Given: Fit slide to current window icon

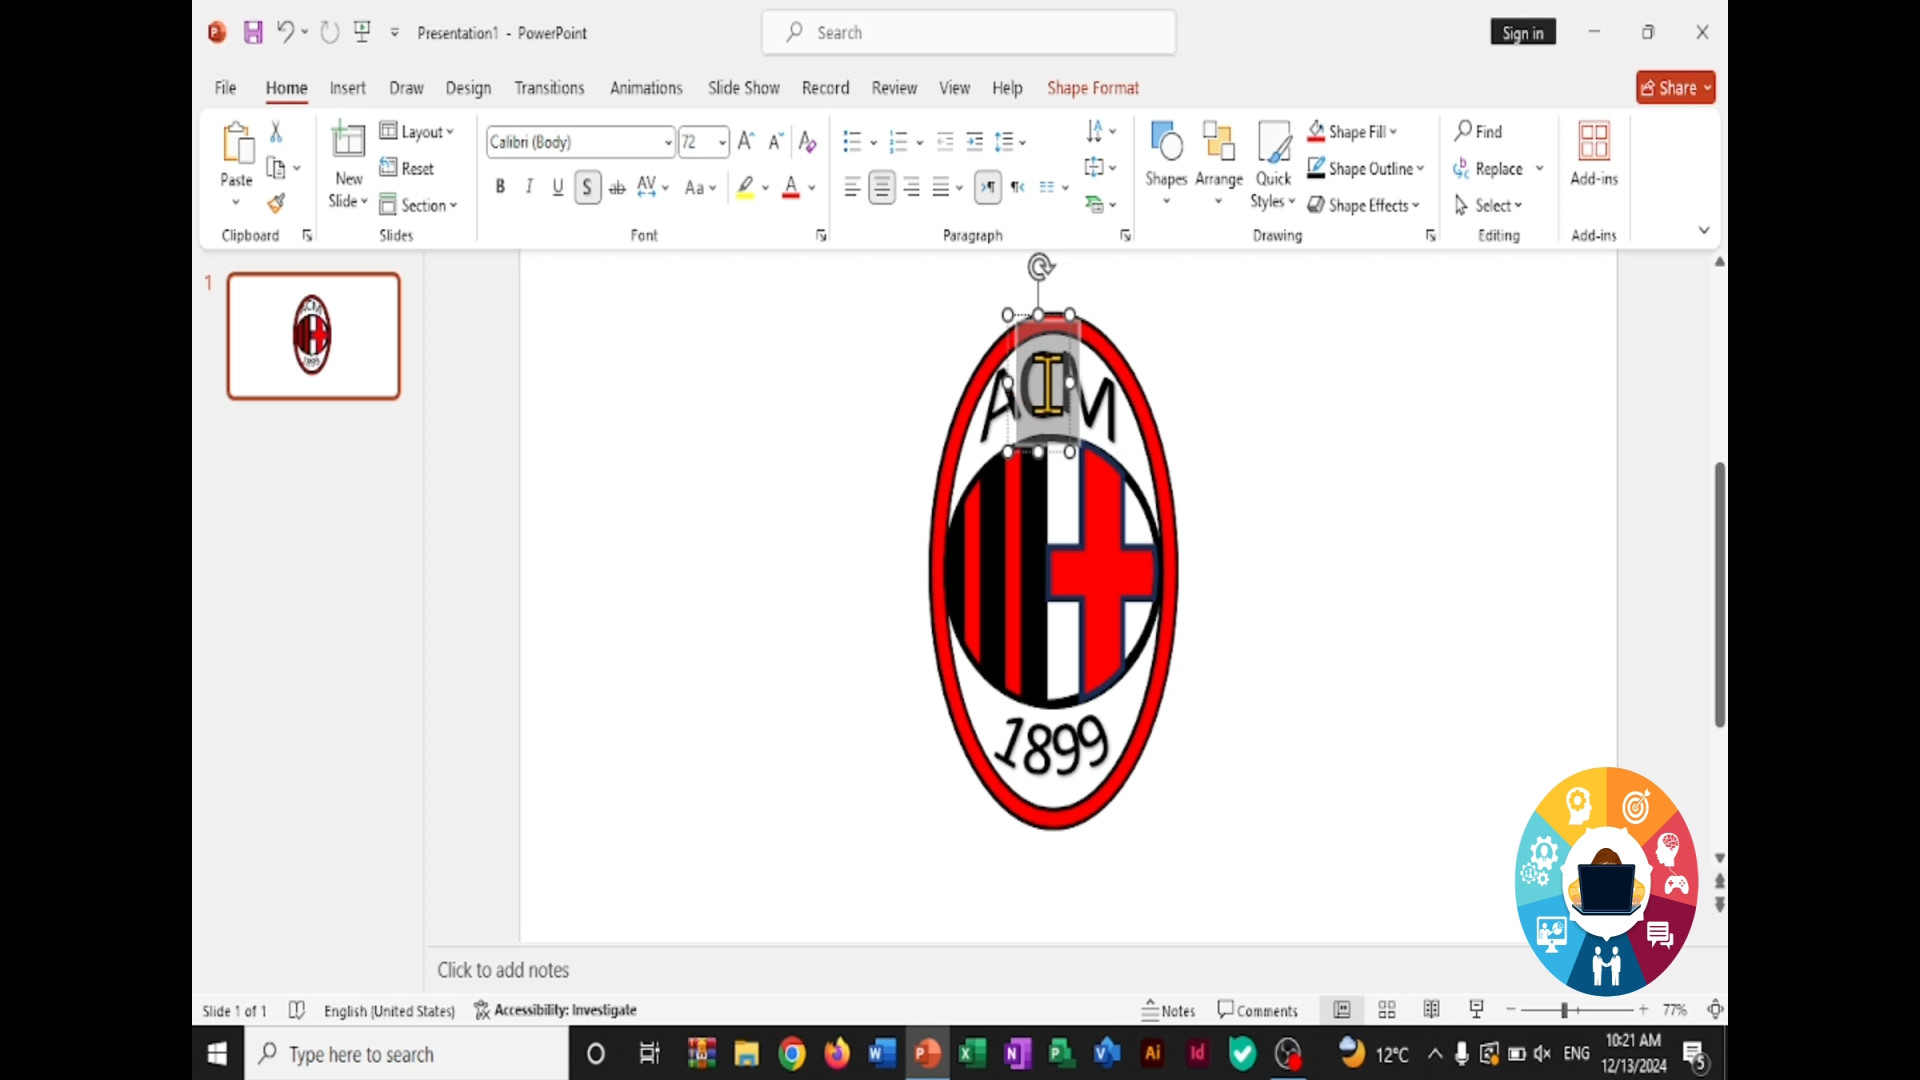Looking at the screenshot, I should click(1715, 1010).
